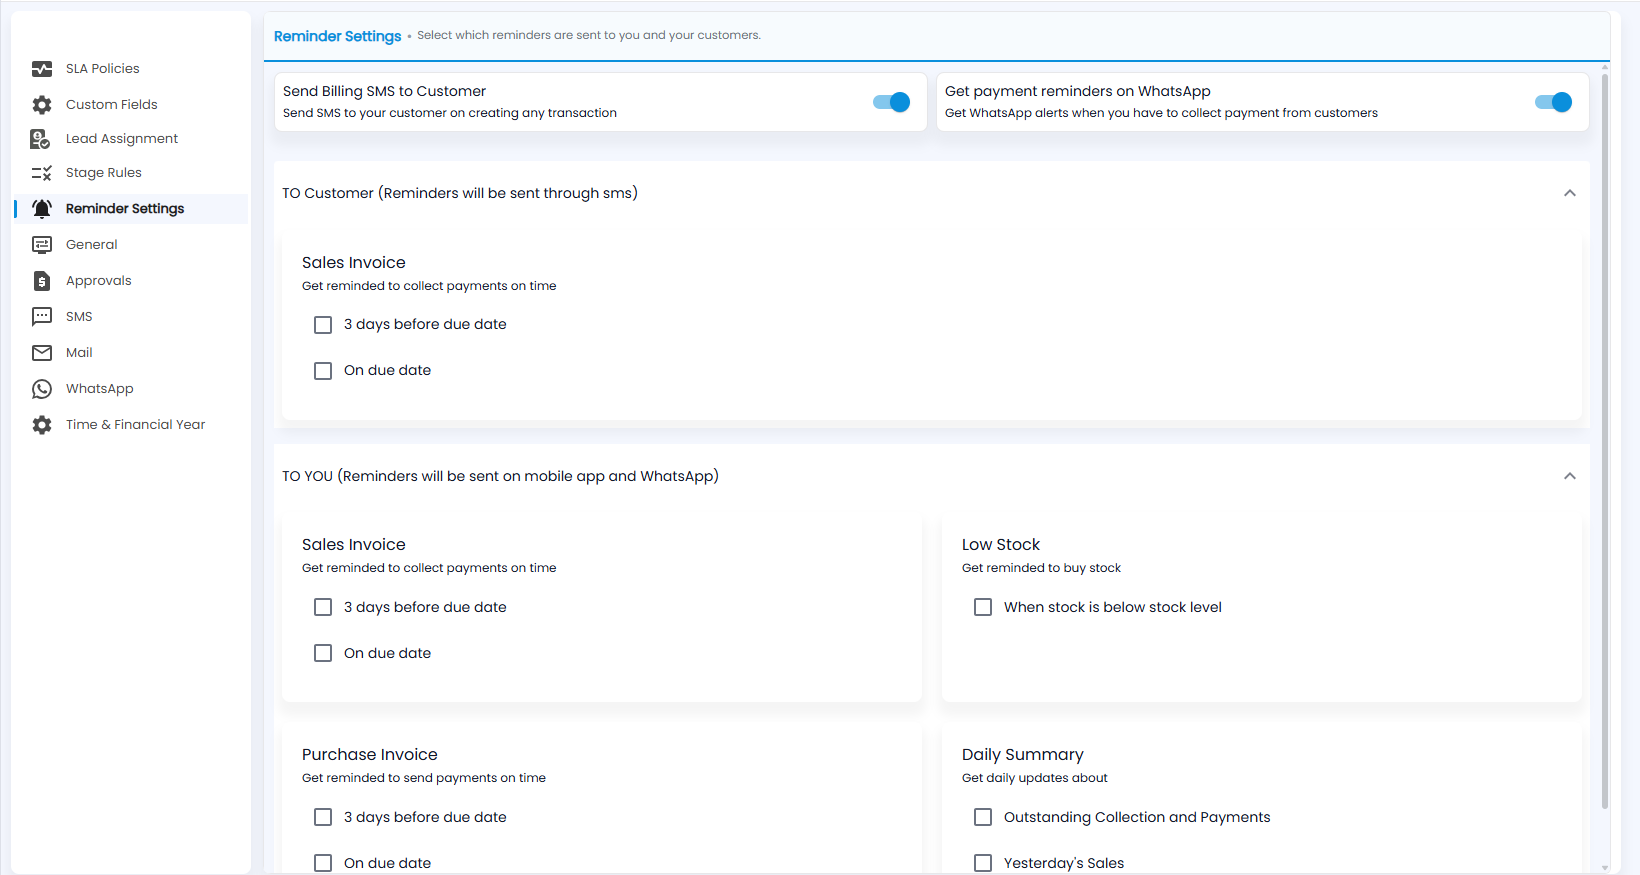Click the Mail envelope icon
This screenshot has height=875, width=1640.
pyautogui.click(x=42, y=353)
